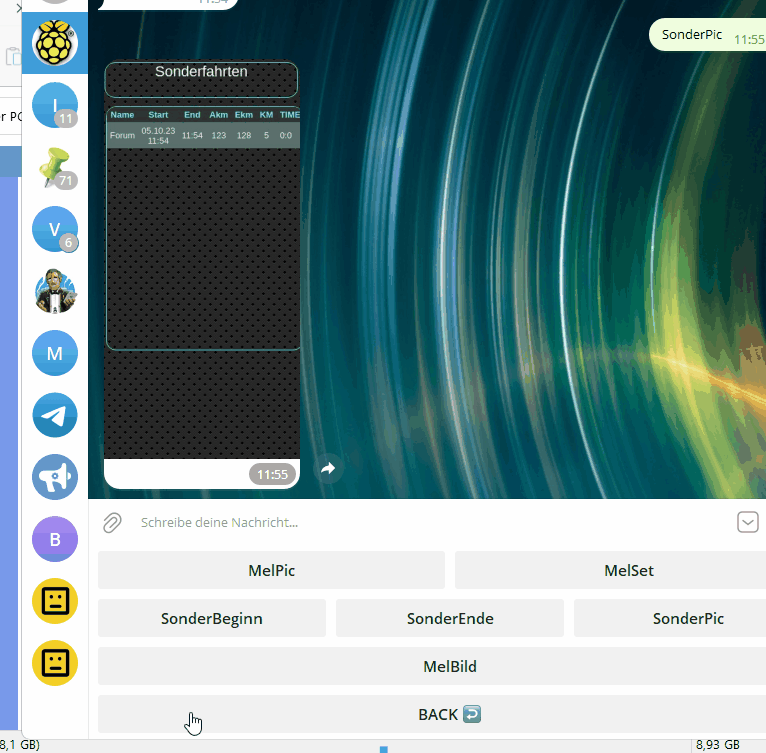Open the tuxedo man avatar chat
Viewport: 766px width, 753px height.
pyautogui.click(x=55, y=291)
